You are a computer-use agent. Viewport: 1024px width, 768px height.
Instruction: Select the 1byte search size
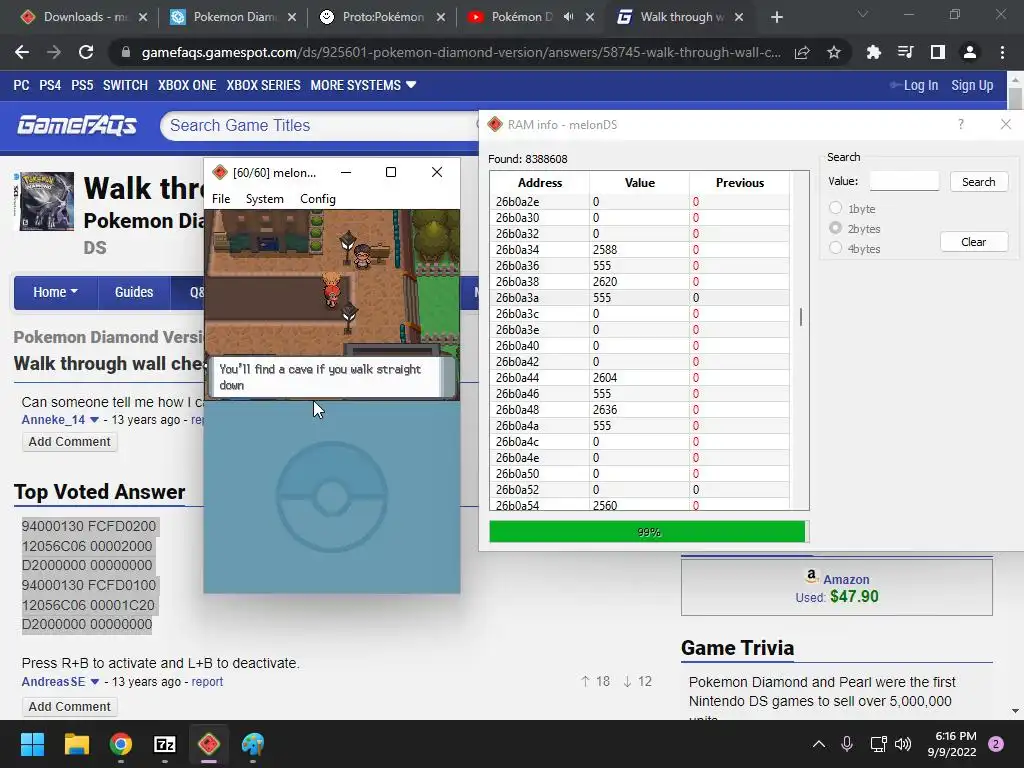coord(835,208)
